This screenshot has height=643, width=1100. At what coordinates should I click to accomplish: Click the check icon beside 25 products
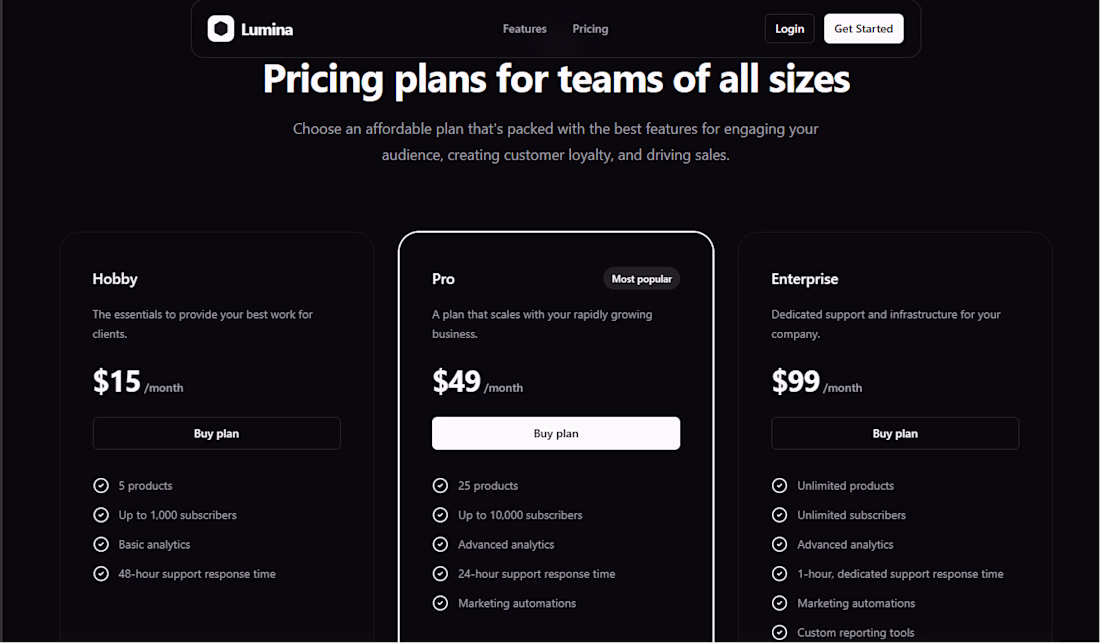coord(440,485)
